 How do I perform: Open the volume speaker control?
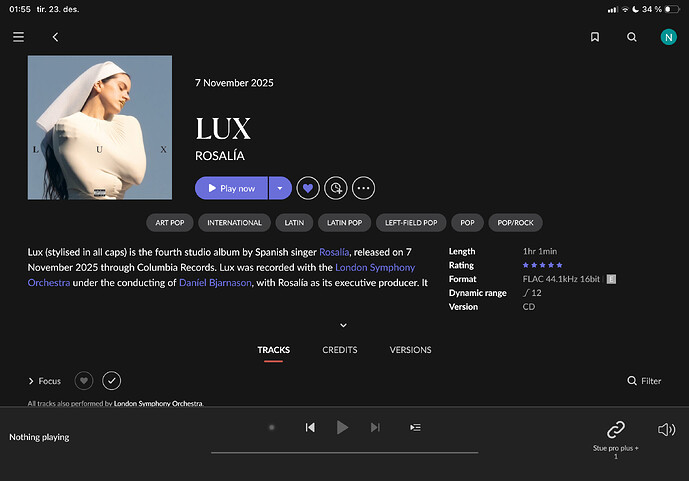click(x=666, y=429)
